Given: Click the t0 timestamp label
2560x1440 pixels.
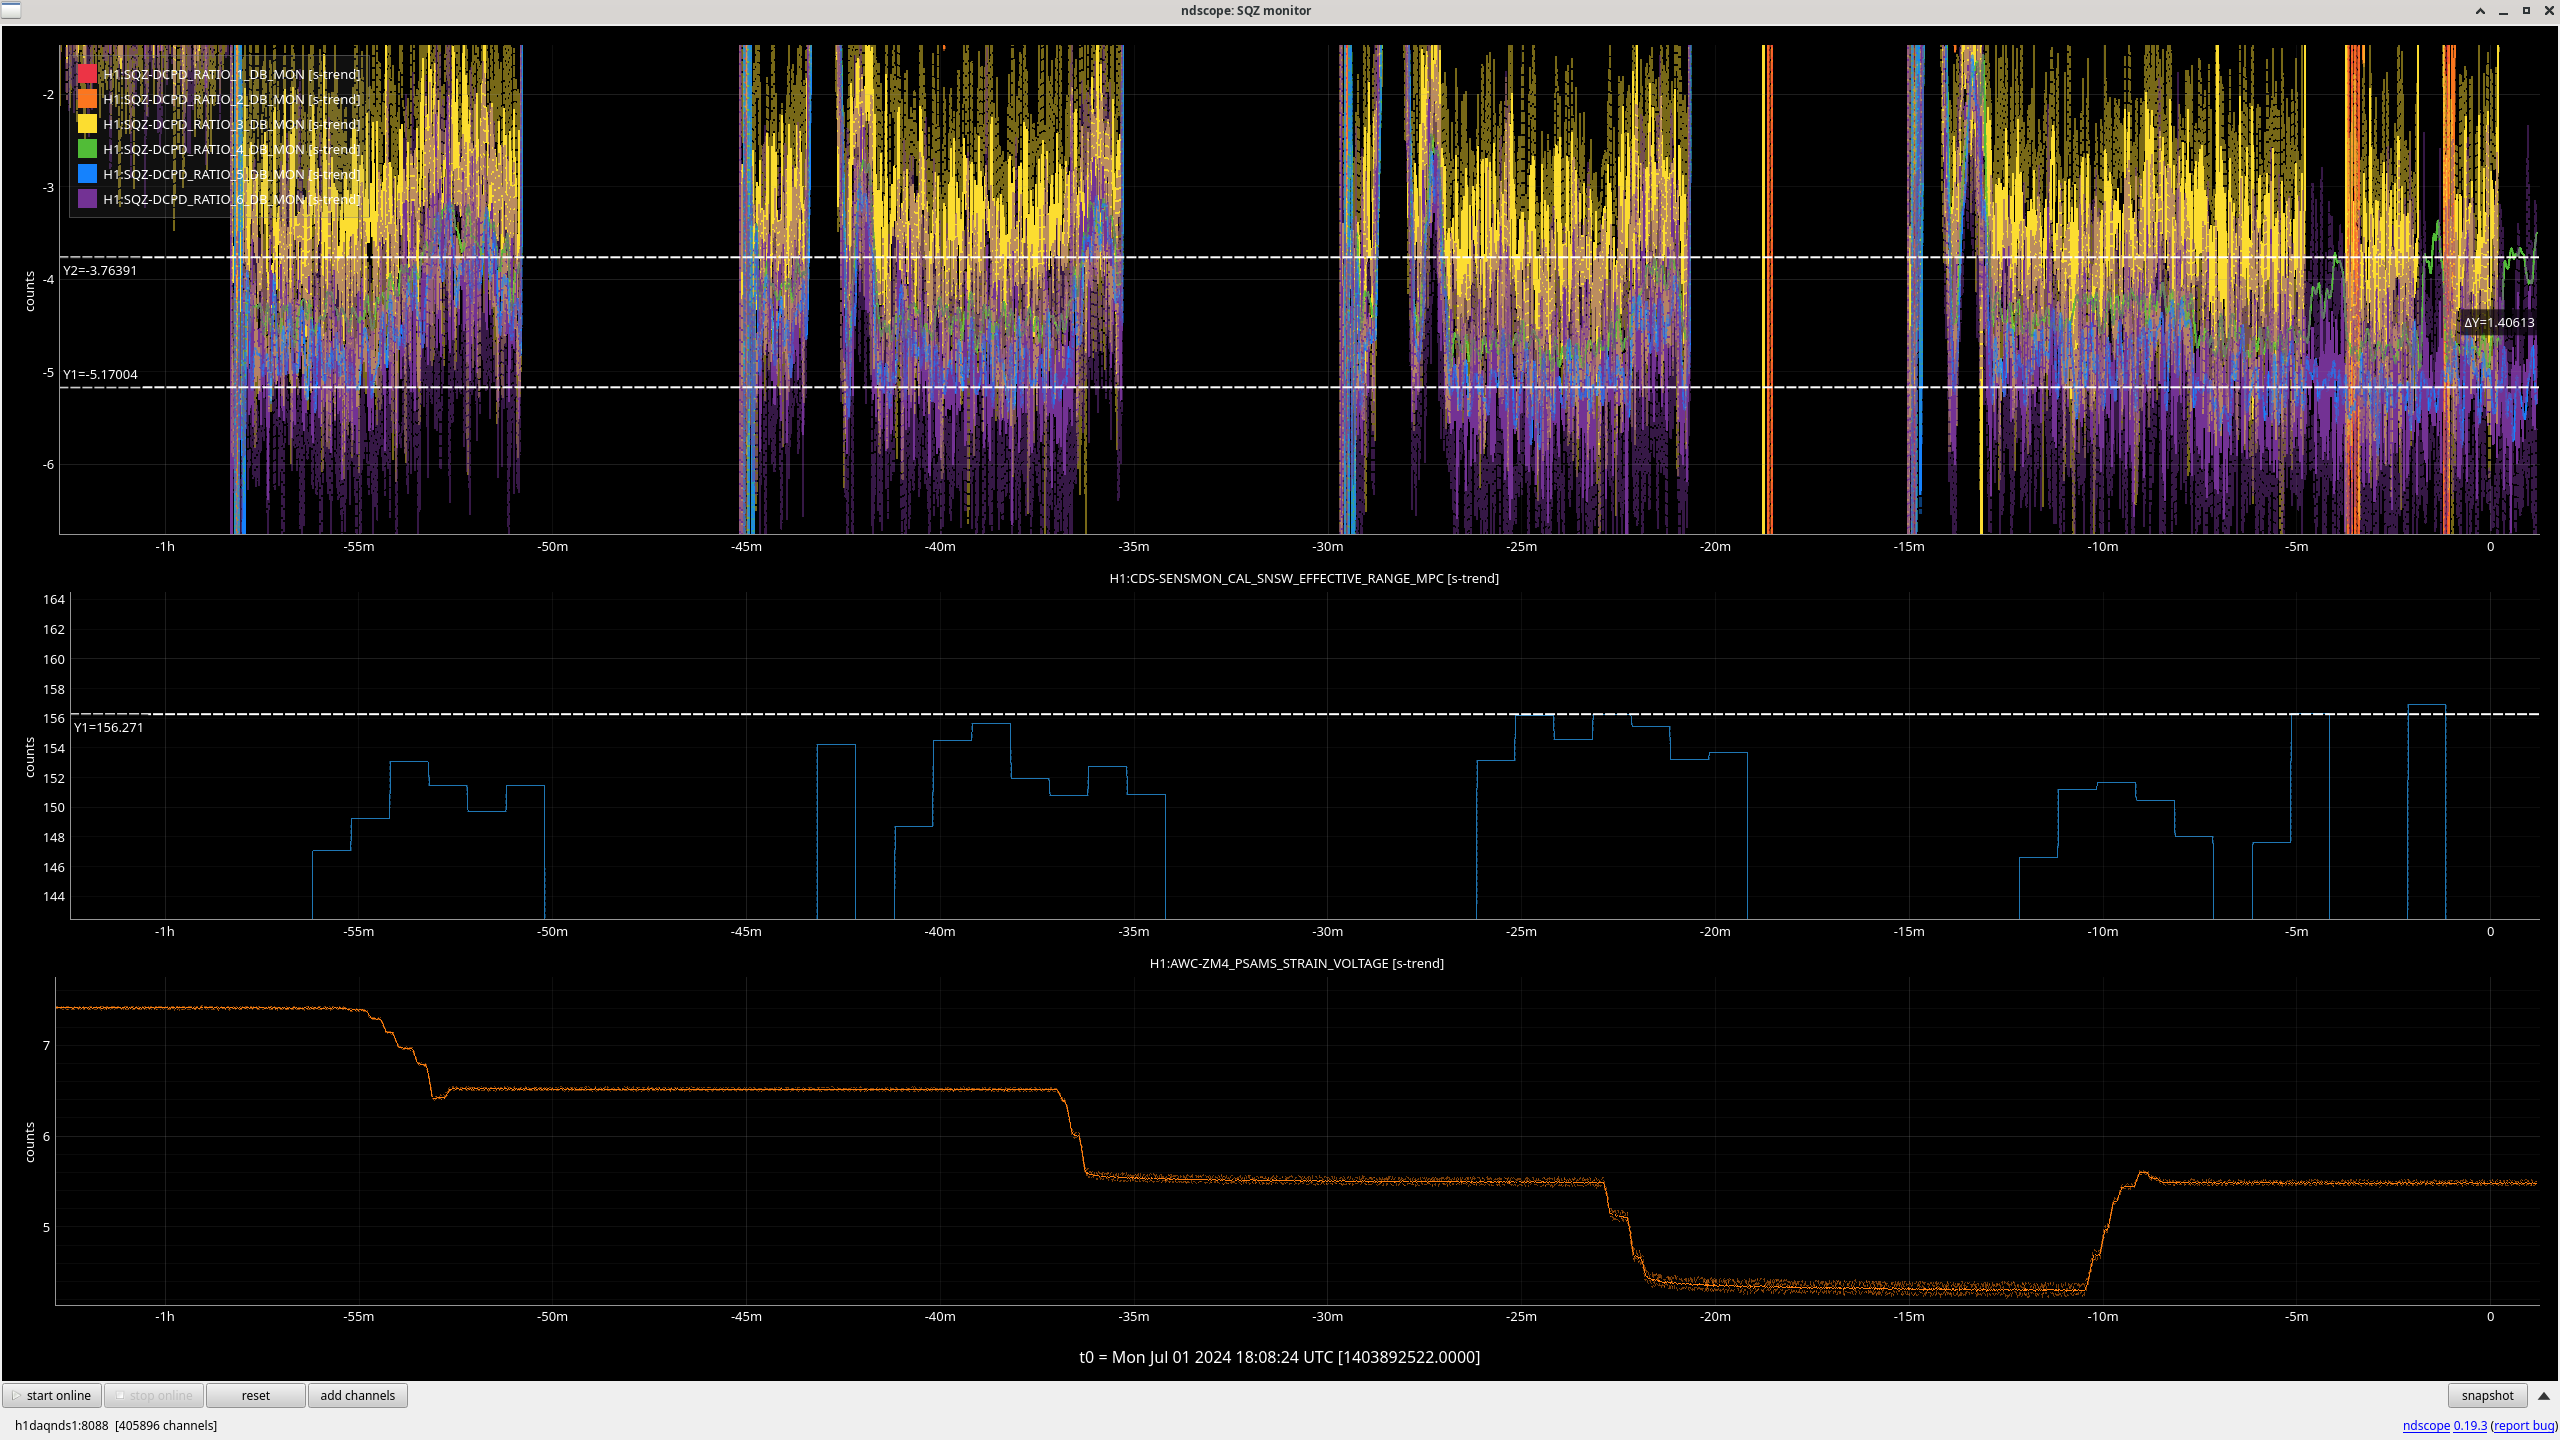Looking at the screenshot, I should click(x=1280, y=1357).
